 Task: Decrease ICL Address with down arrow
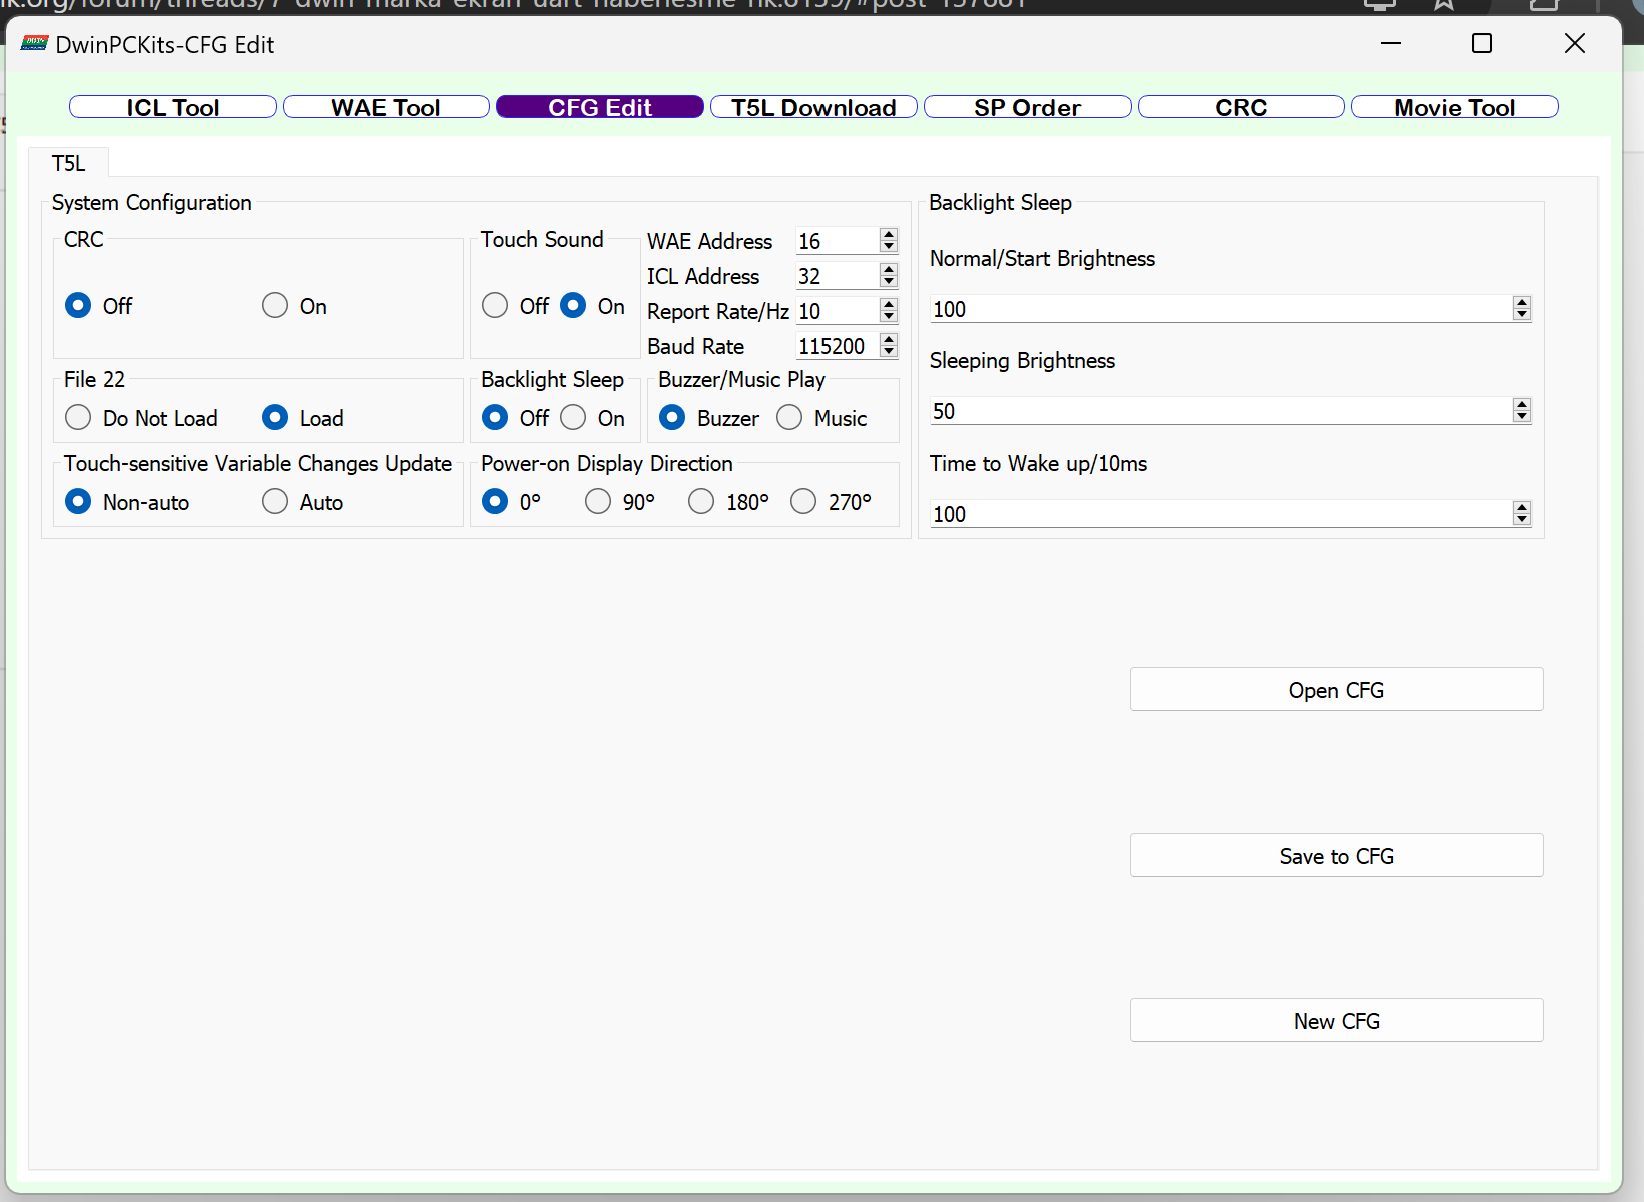click(889, 282)
